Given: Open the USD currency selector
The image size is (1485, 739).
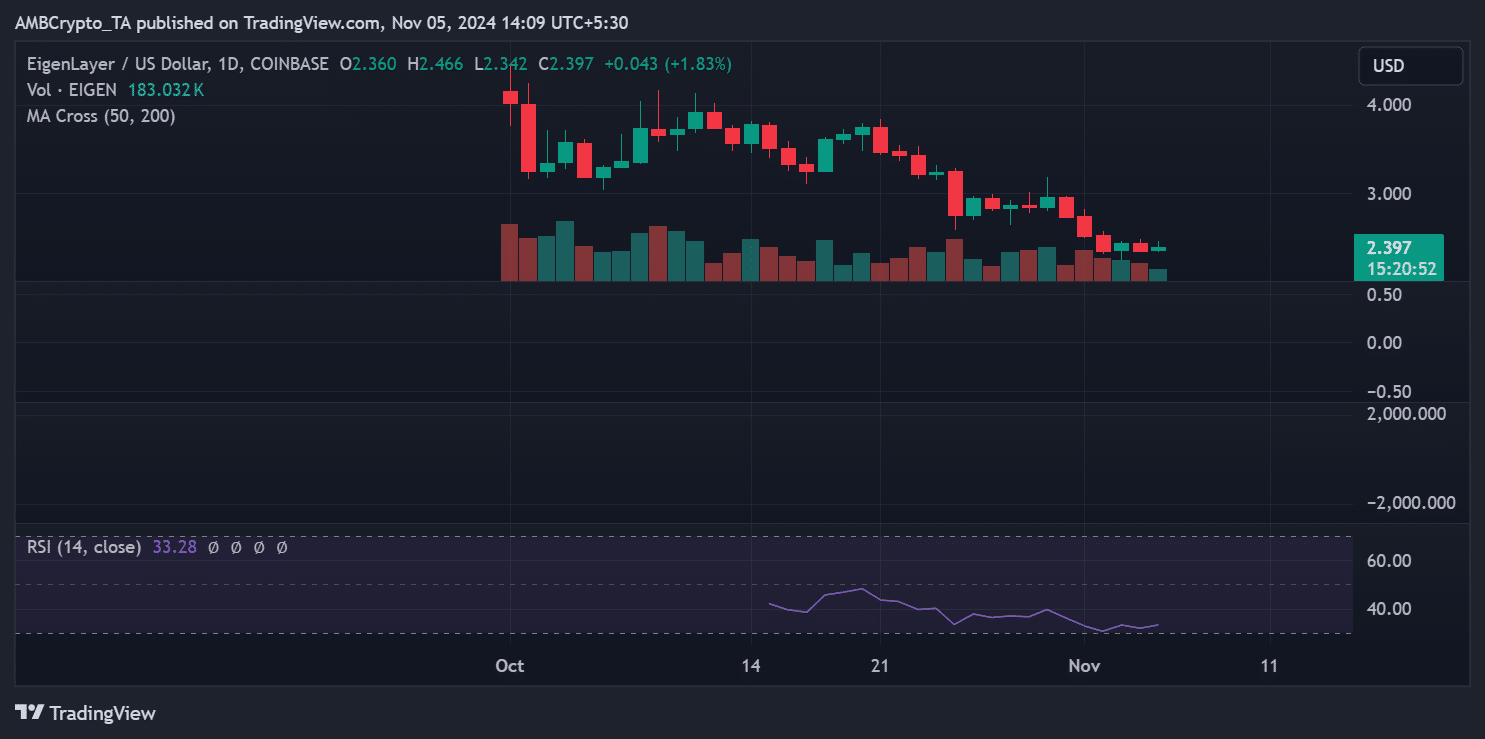Looking at the screenshot, I should point(1410,66).
